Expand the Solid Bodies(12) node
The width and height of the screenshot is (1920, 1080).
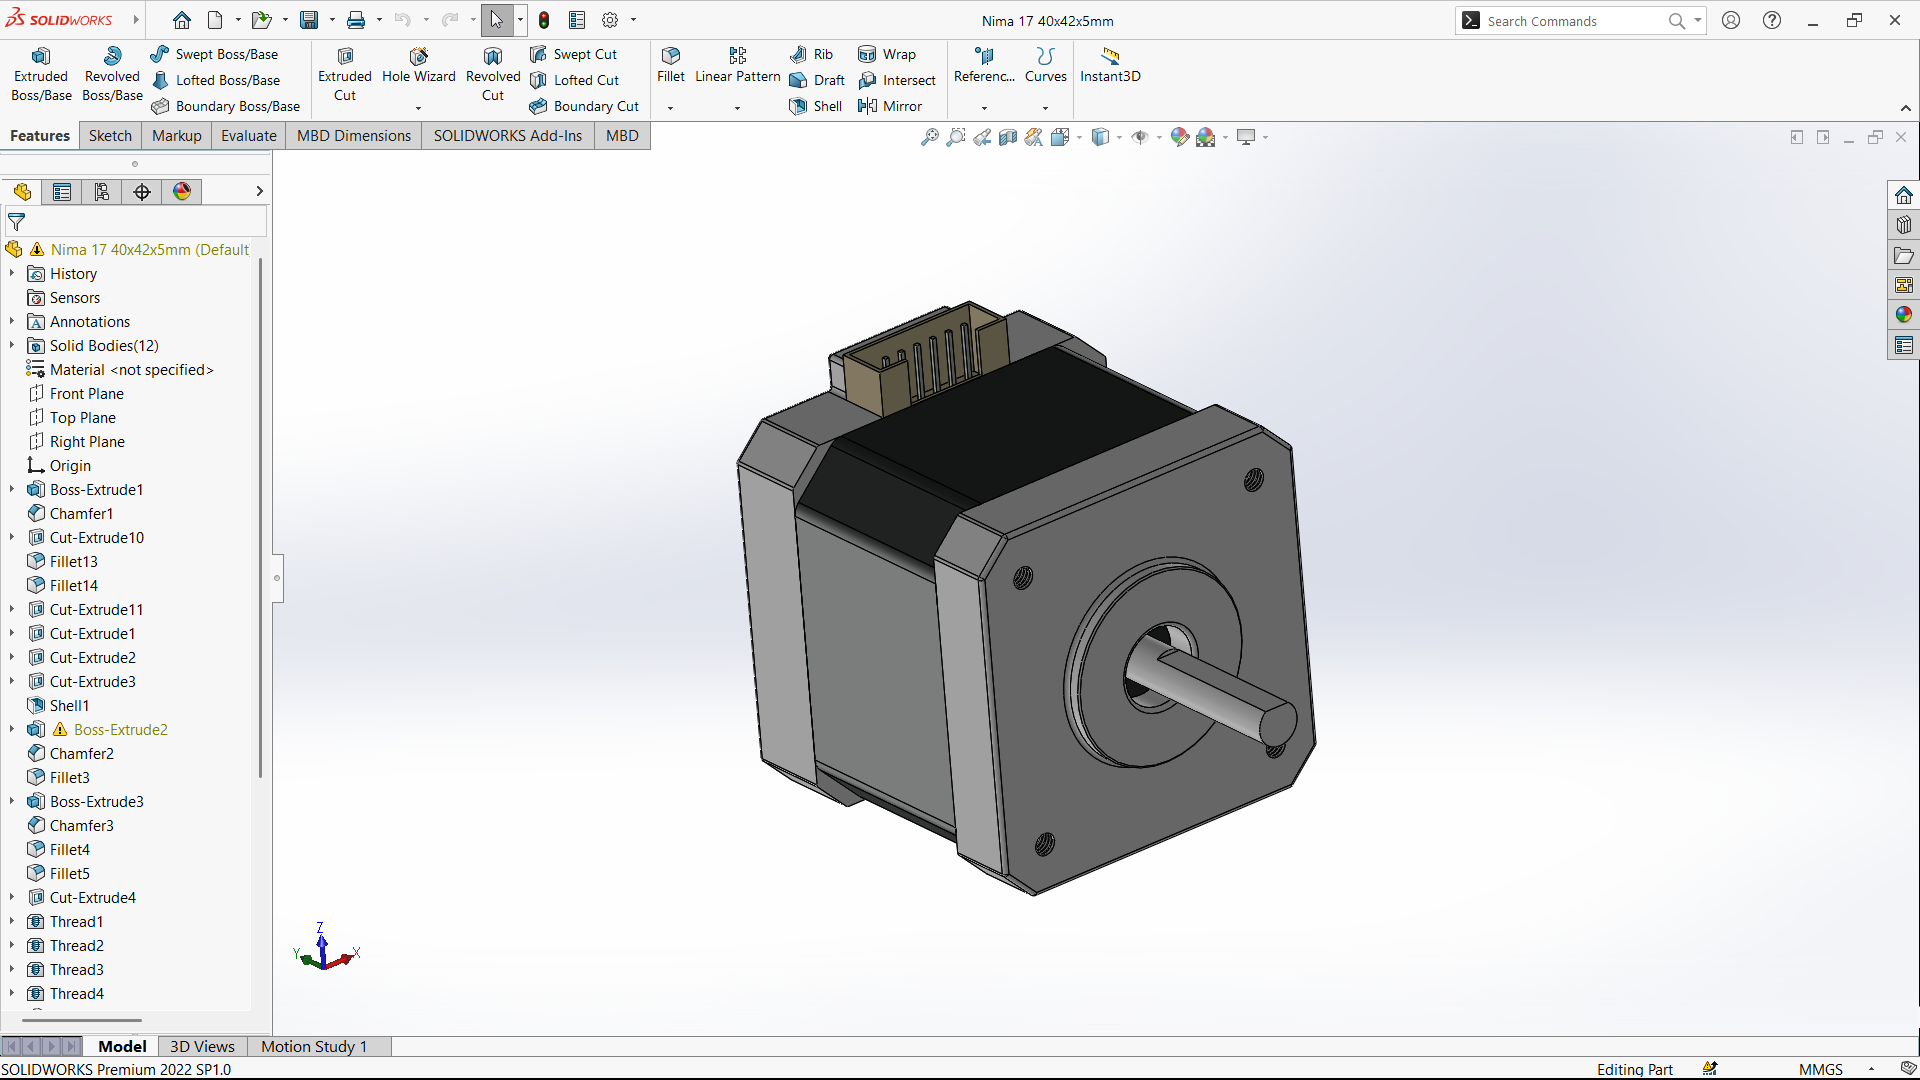tap(12, 345)
